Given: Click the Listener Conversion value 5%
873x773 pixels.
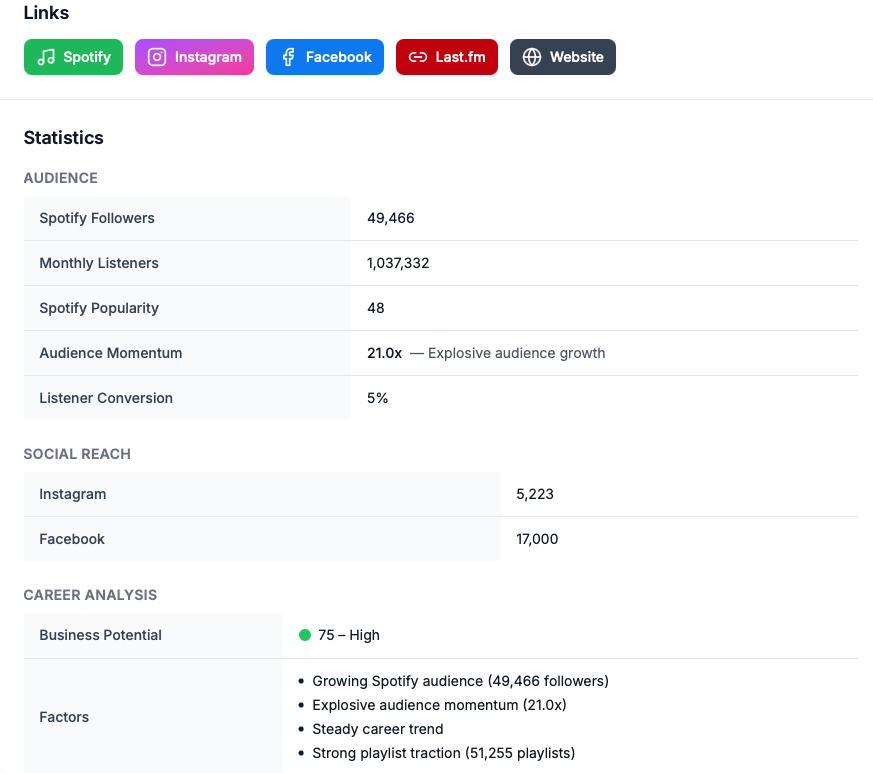Looking at the screenshot, I should [377, 398].
